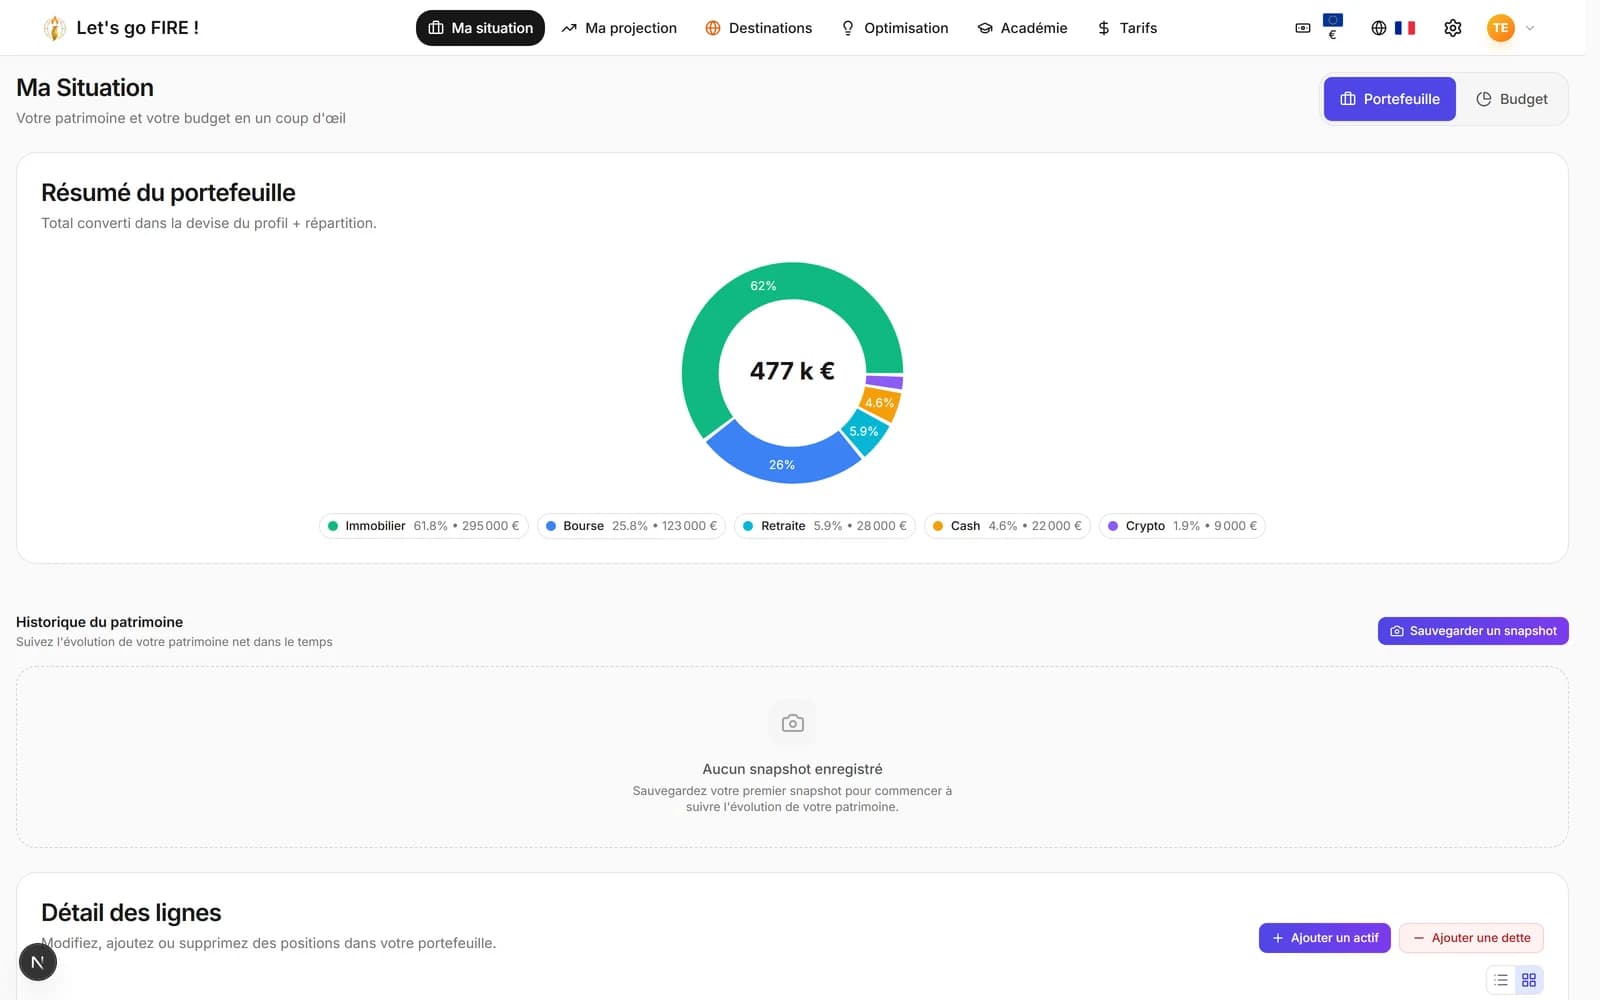The height and width of the screenshot is (1000, 1600).
Task: Click Sauvegarder un snapshot button
Action: pos(1473,631)
